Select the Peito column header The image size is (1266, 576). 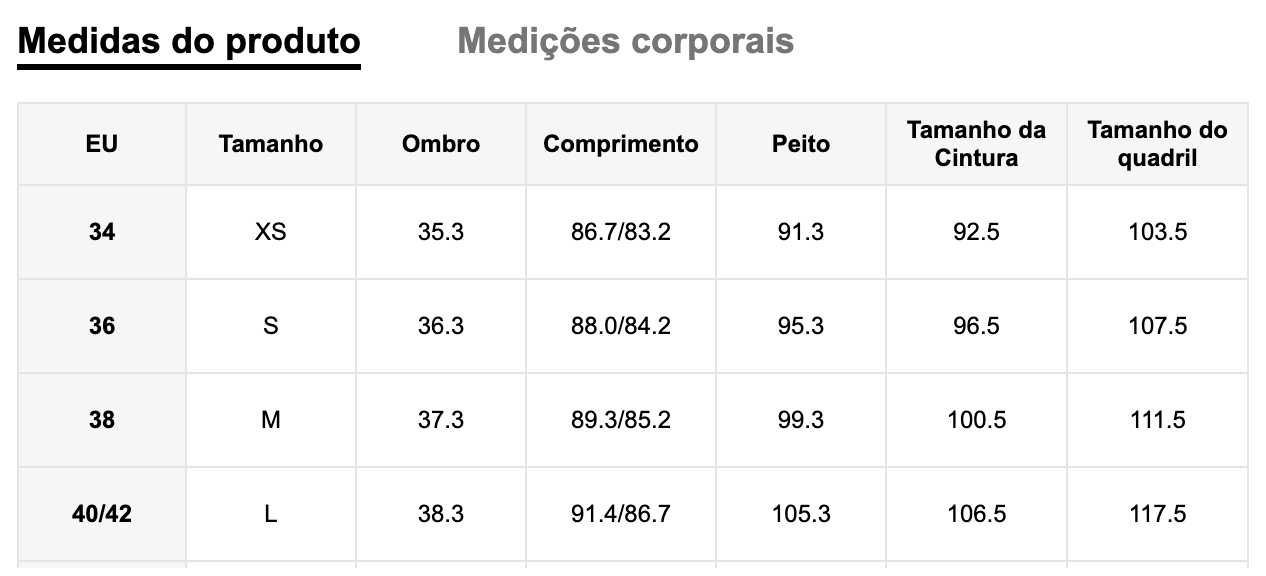click(x=801, y=144)
